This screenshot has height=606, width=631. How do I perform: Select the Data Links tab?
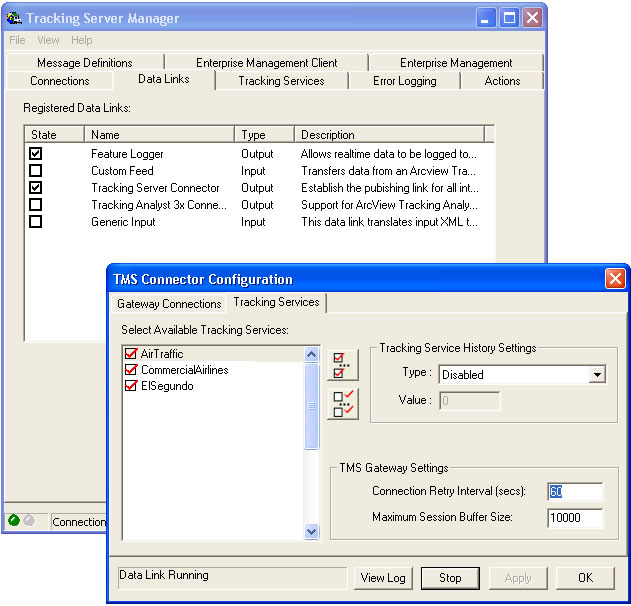click(164, 79)
